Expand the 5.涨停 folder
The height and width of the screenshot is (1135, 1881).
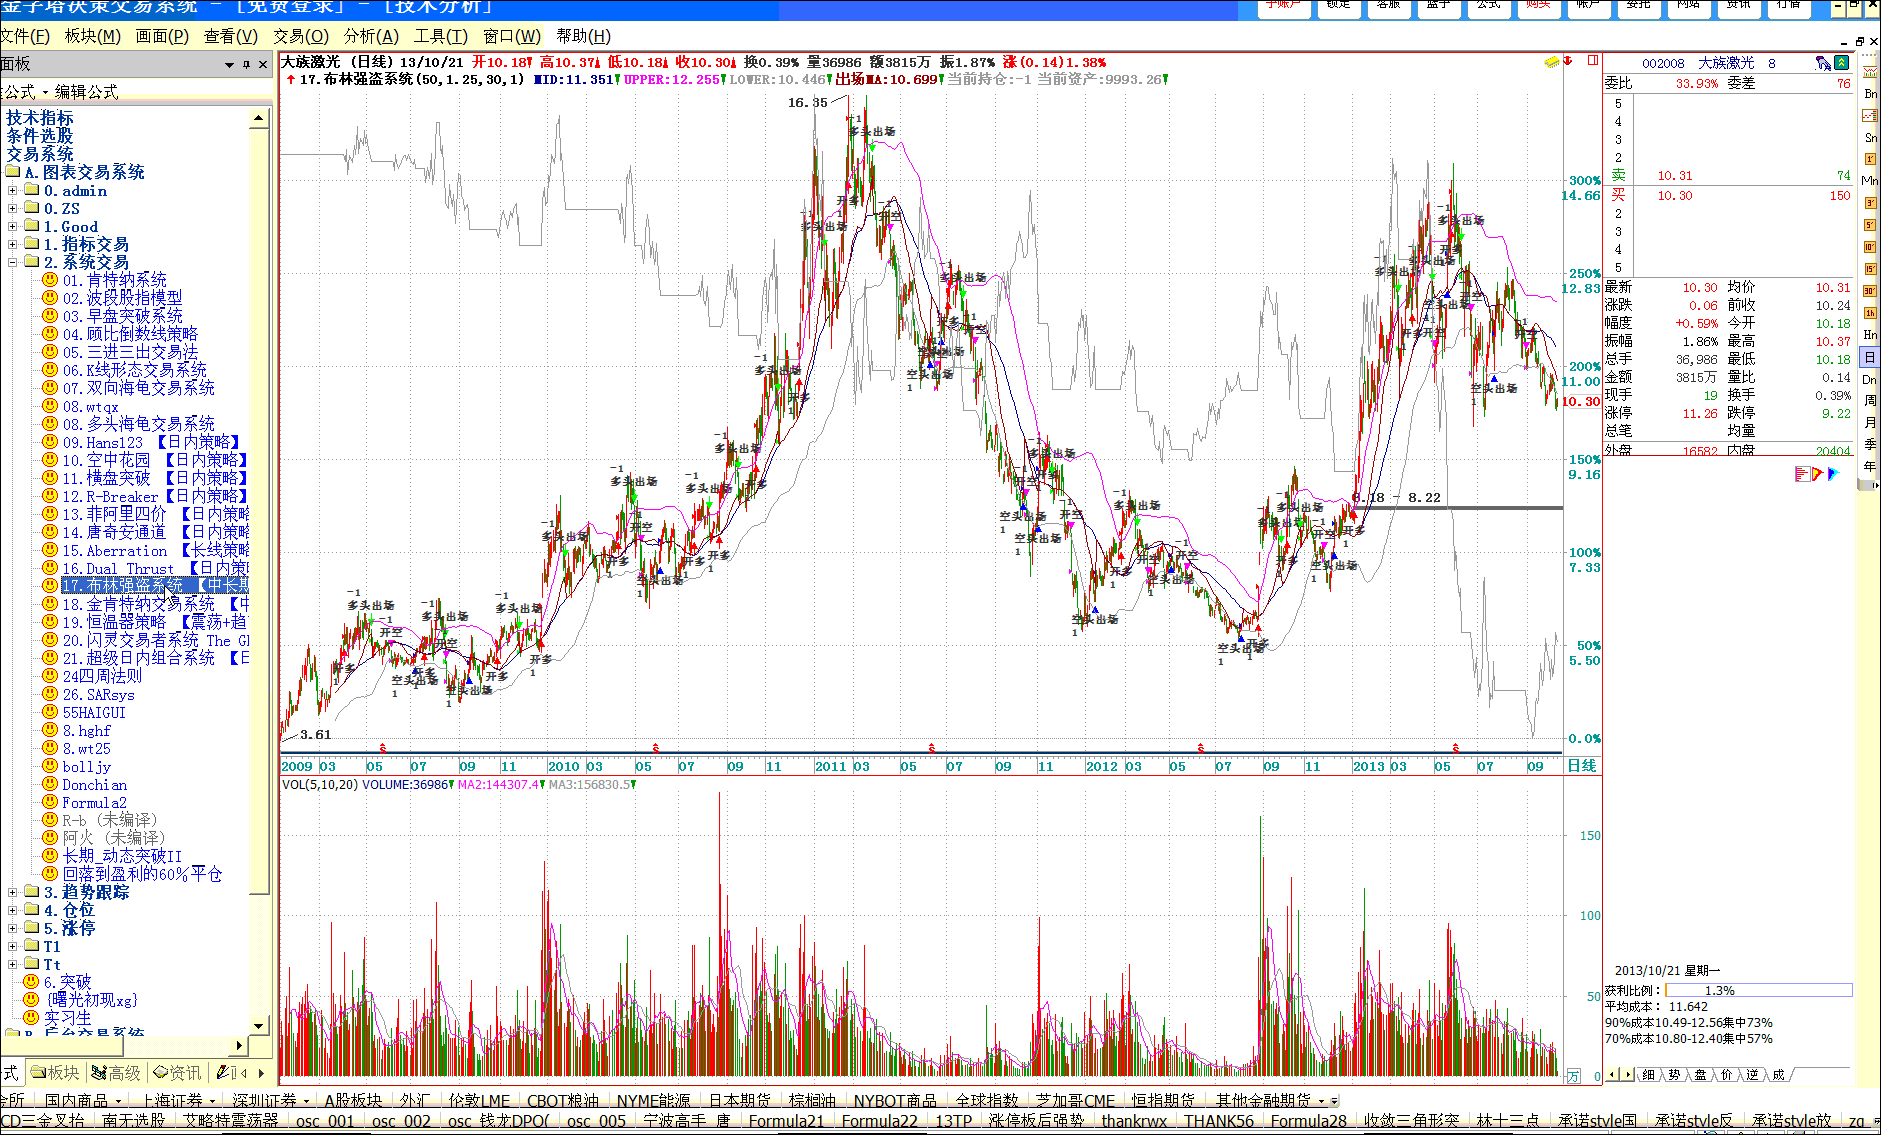tap(12, 928)
